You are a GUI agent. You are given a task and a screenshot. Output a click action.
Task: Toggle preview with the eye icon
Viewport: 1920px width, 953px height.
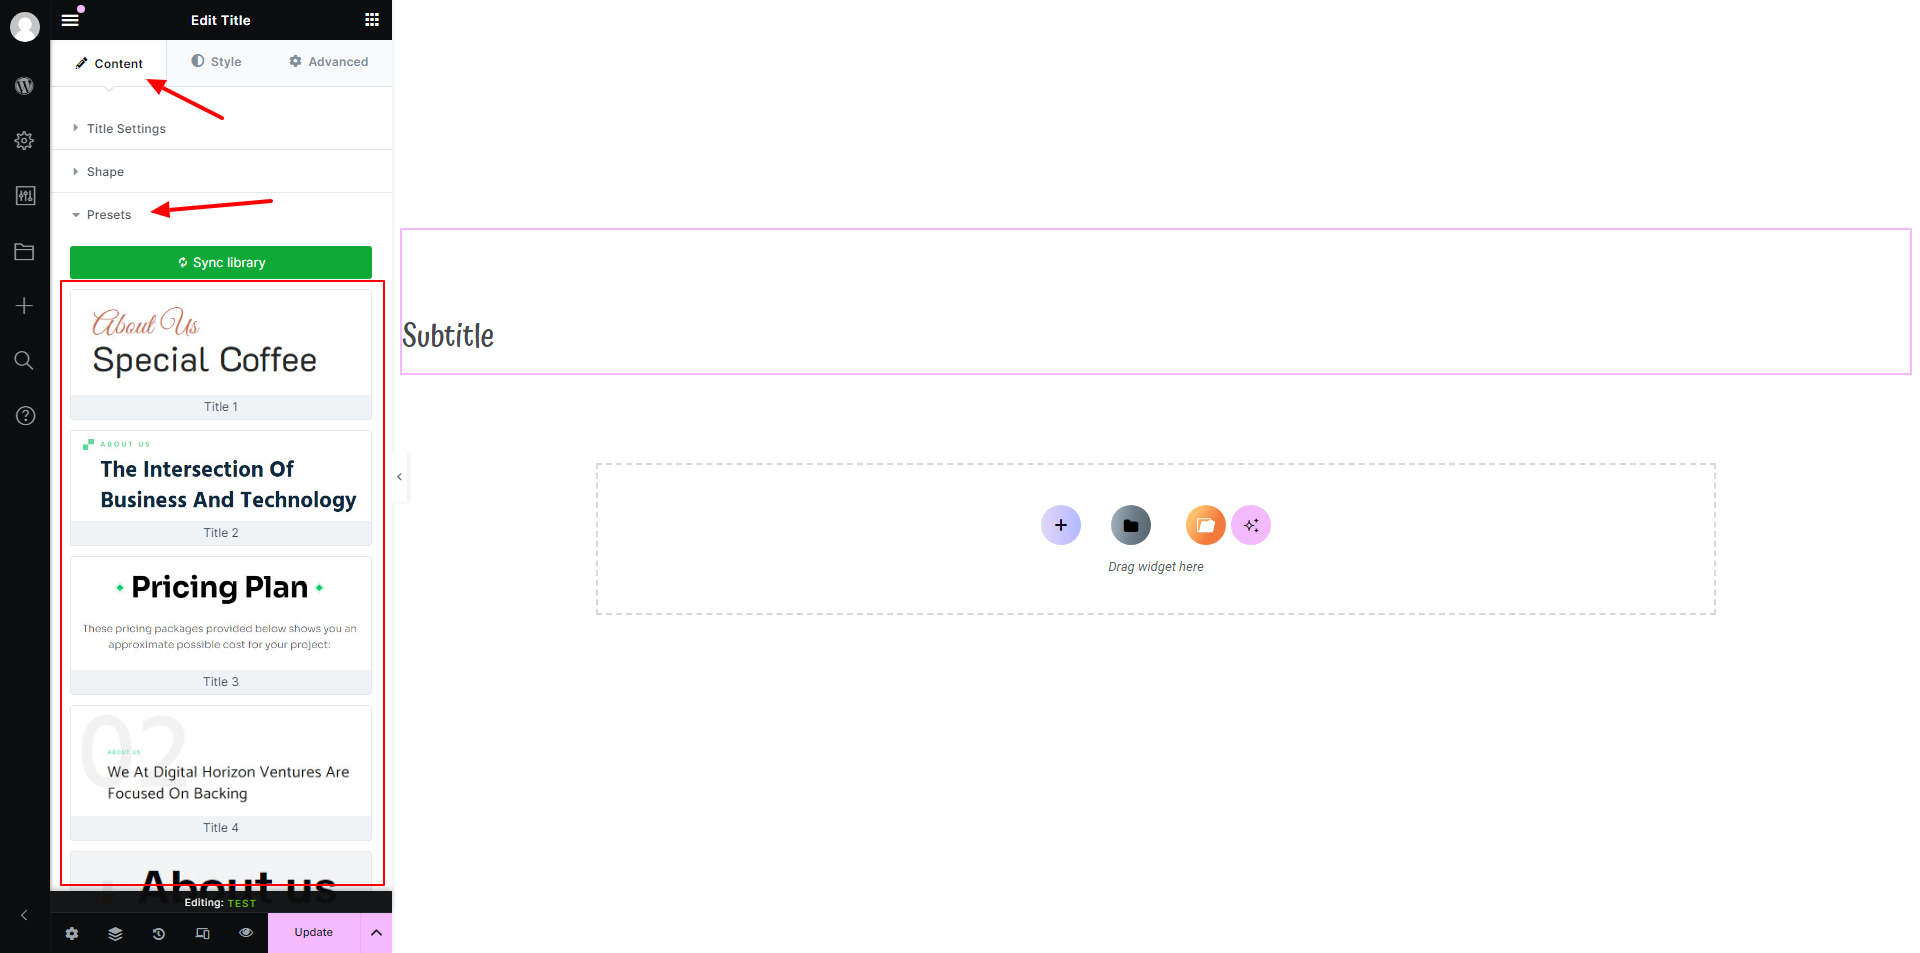click(246, 933)
